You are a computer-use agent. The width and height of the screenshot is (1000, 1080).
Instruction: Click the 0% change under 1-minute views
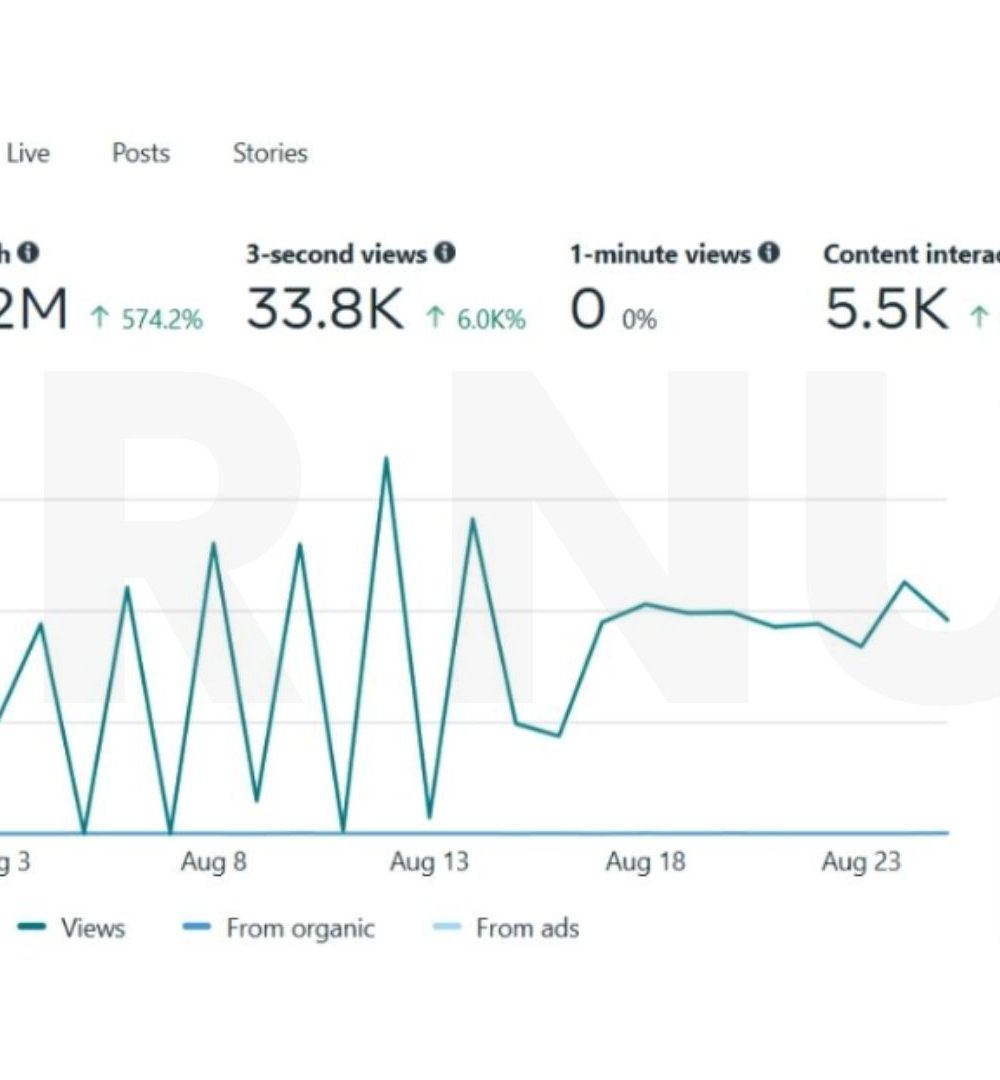pyautogui.click(x=639, y=320)
